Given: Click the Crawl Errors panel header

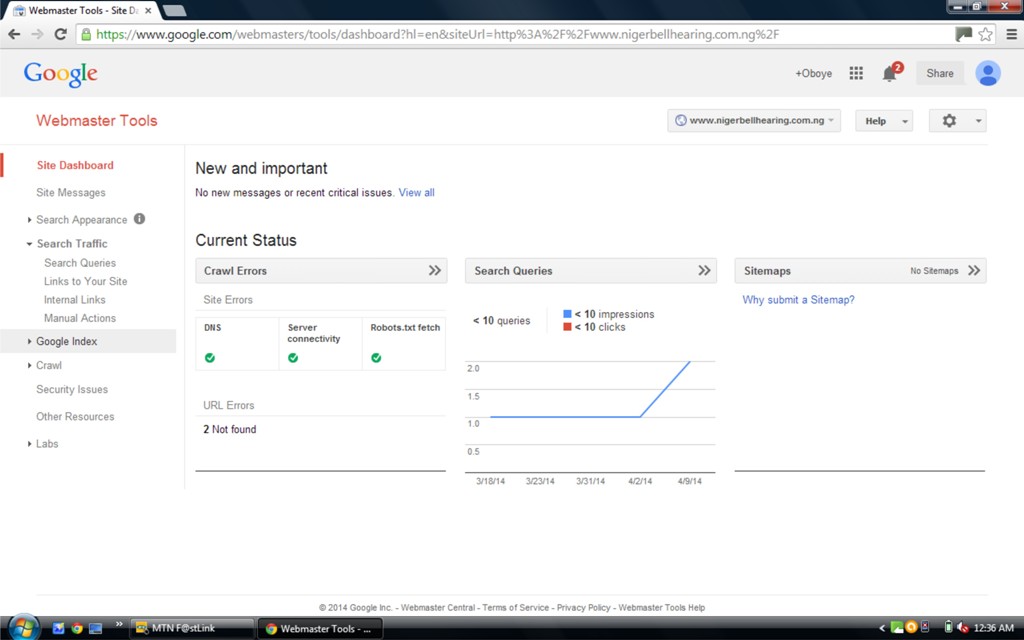Looking at the screenshot, I should [x=321, y=270].
